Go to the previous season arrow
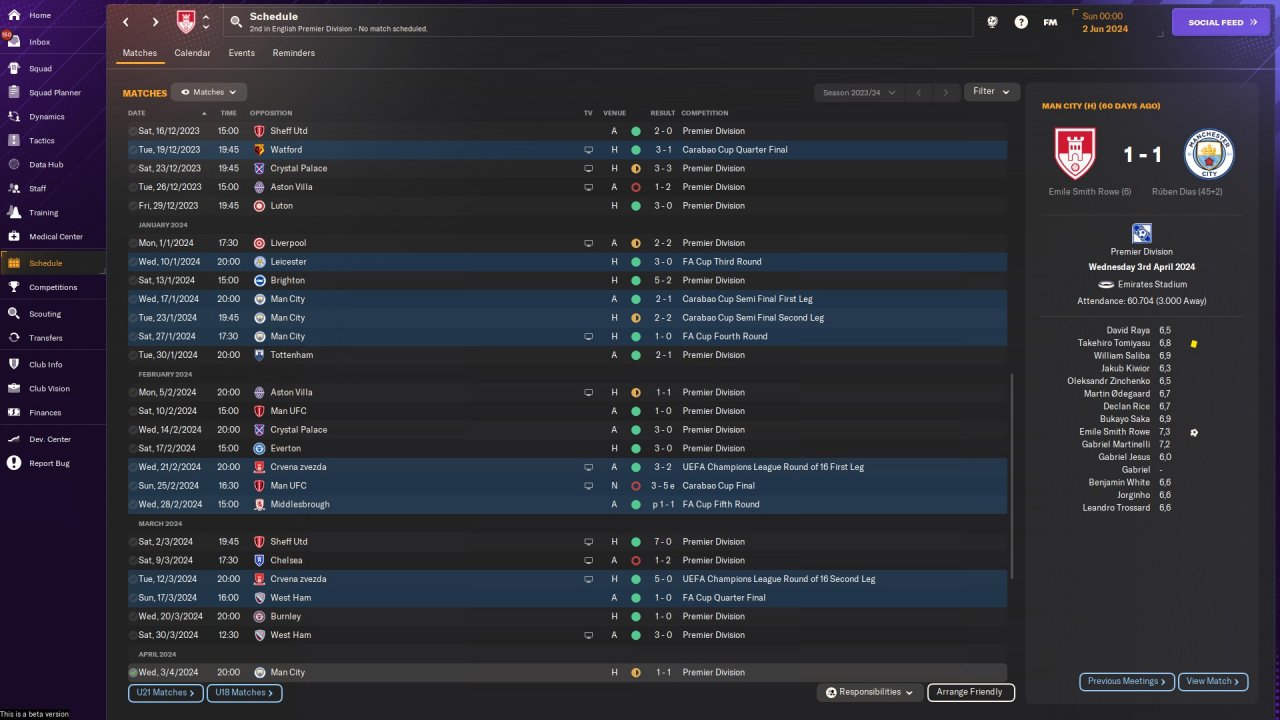Viewport: 1280px width, 720px height. click(919, 93)
